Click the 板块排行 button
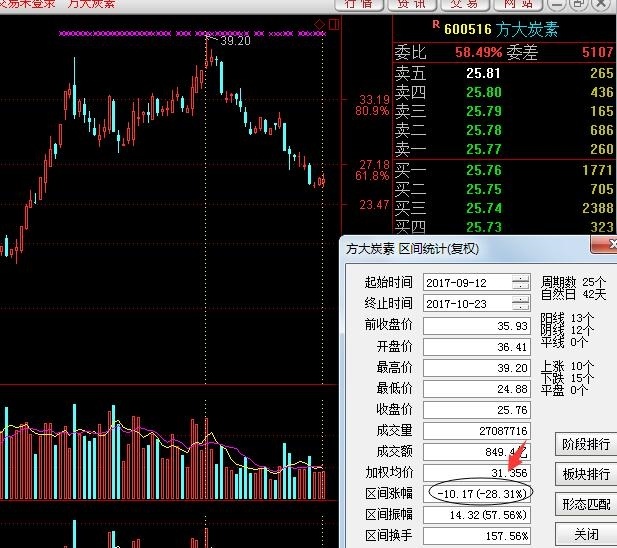Screen dimensions: 617x548 [x=586, y=474]
